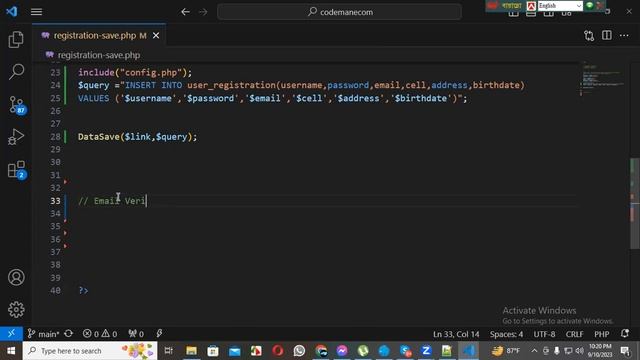Open Windows Start menu
The width and height of the screenshot is (640, 360).
[x=11, y=351]
